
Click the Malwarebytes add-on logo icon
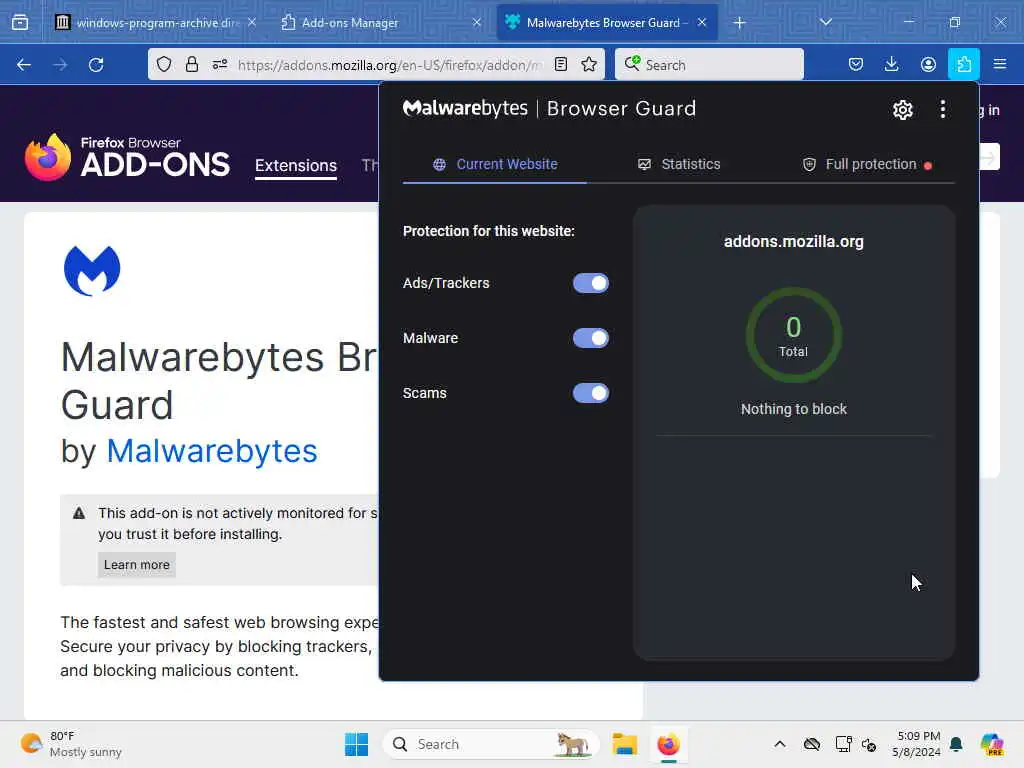(92, 270)
